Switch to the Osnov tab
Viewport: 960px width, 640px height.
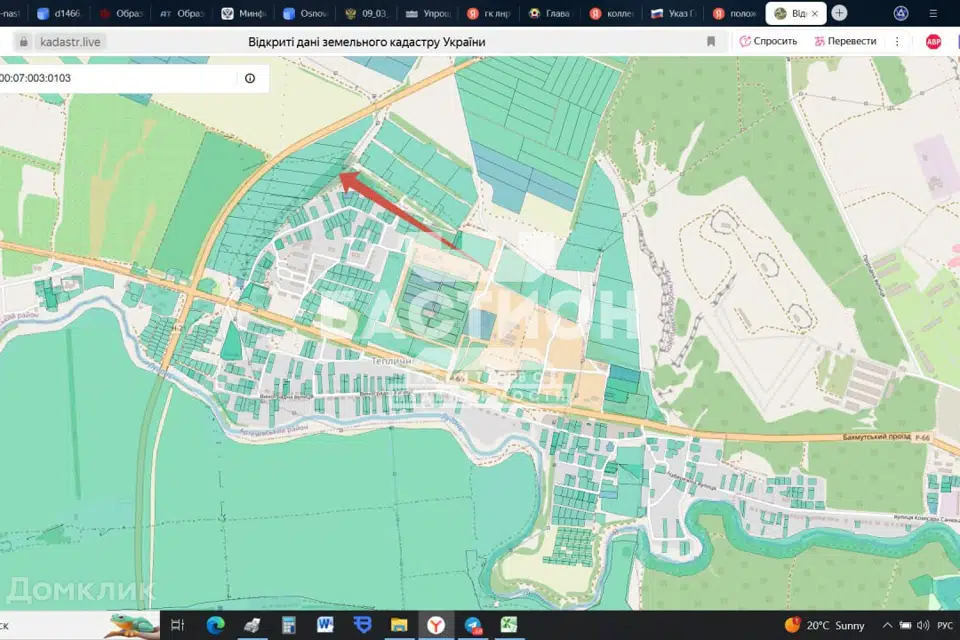[x=304, y=13]
